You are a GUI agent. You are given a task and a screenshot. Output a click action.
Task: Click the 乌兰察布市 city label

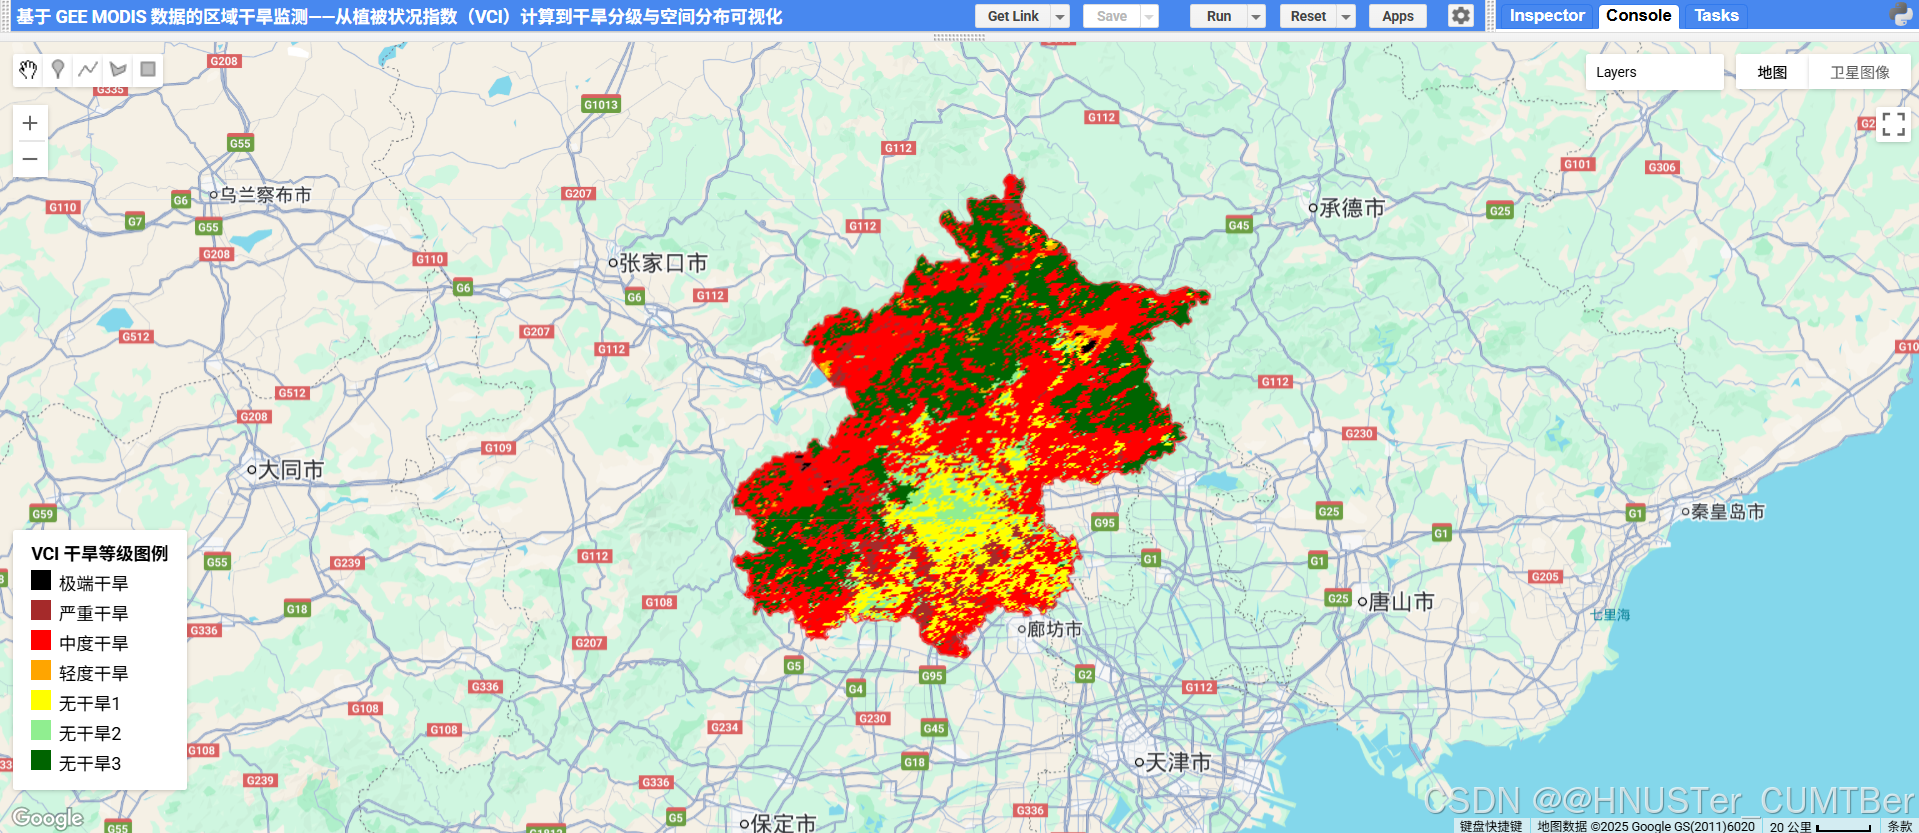coord(265,195)
